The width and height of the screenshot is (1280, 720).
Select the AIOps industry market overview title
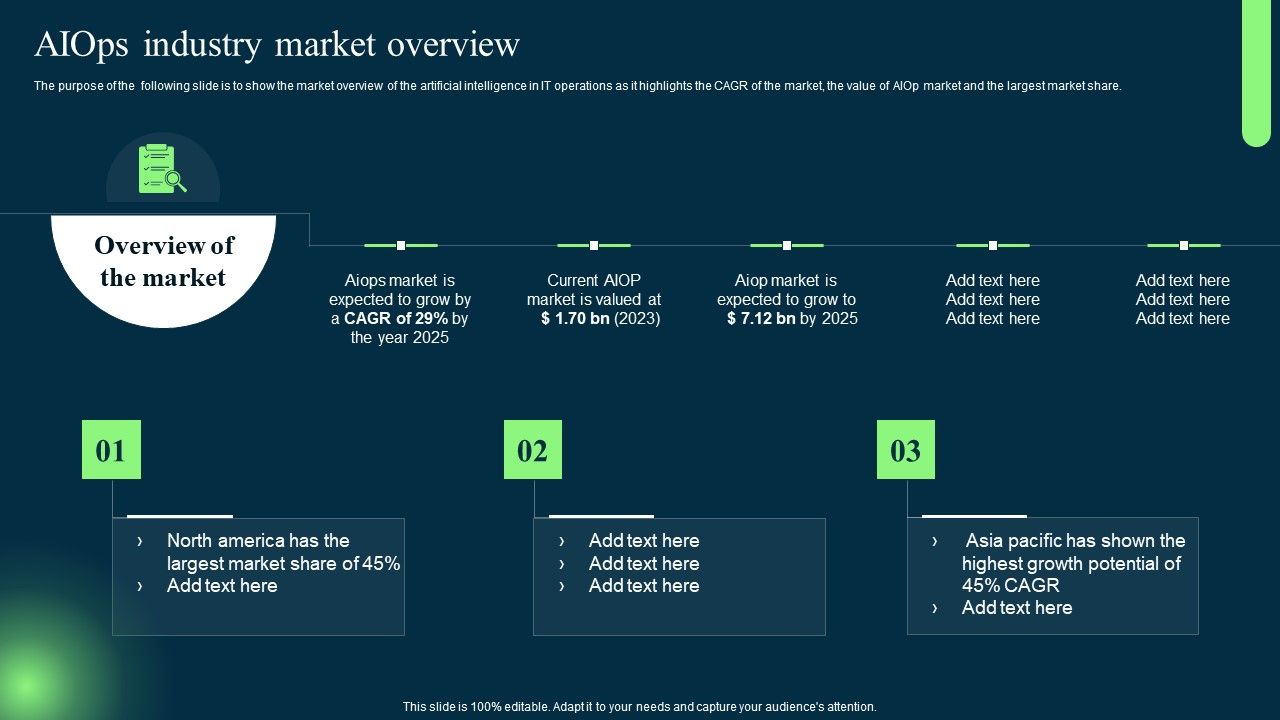(x=277, y=45)
